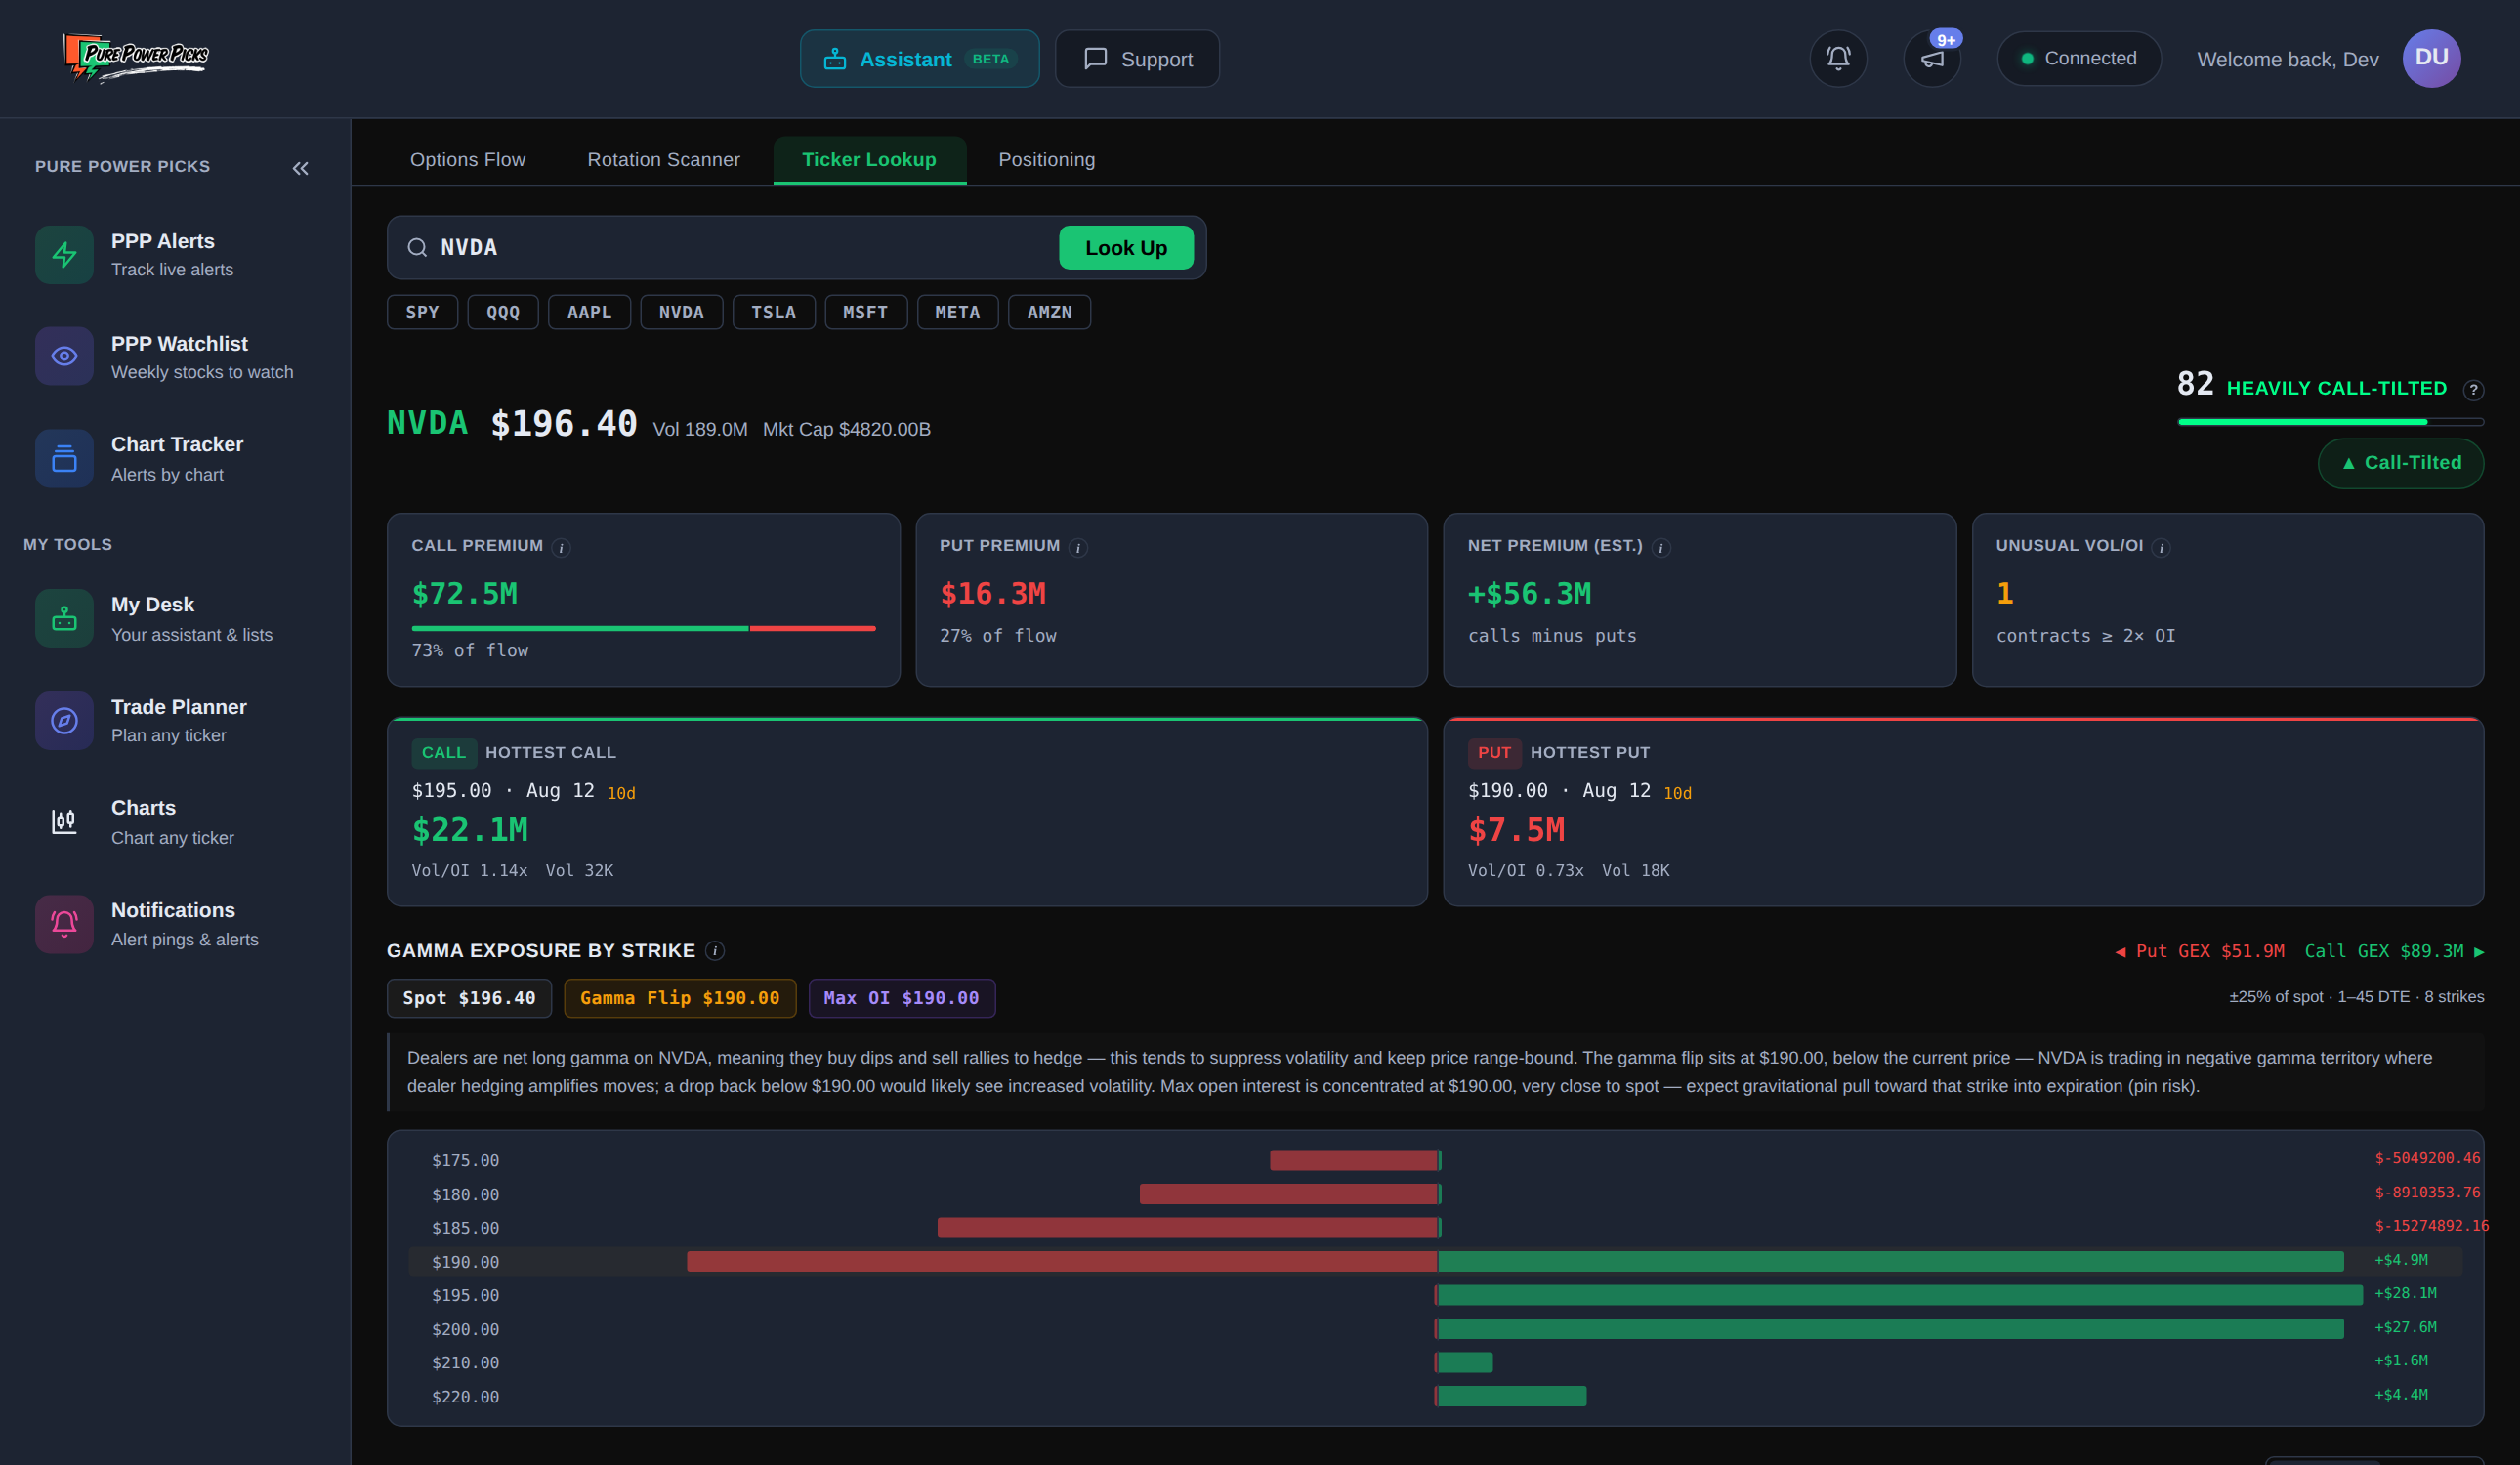Image resolution: width=2520 pixels, height=1465 pixels.
Task: Click the call-tilted score help icon
Action: click(x=2473, y=389)
